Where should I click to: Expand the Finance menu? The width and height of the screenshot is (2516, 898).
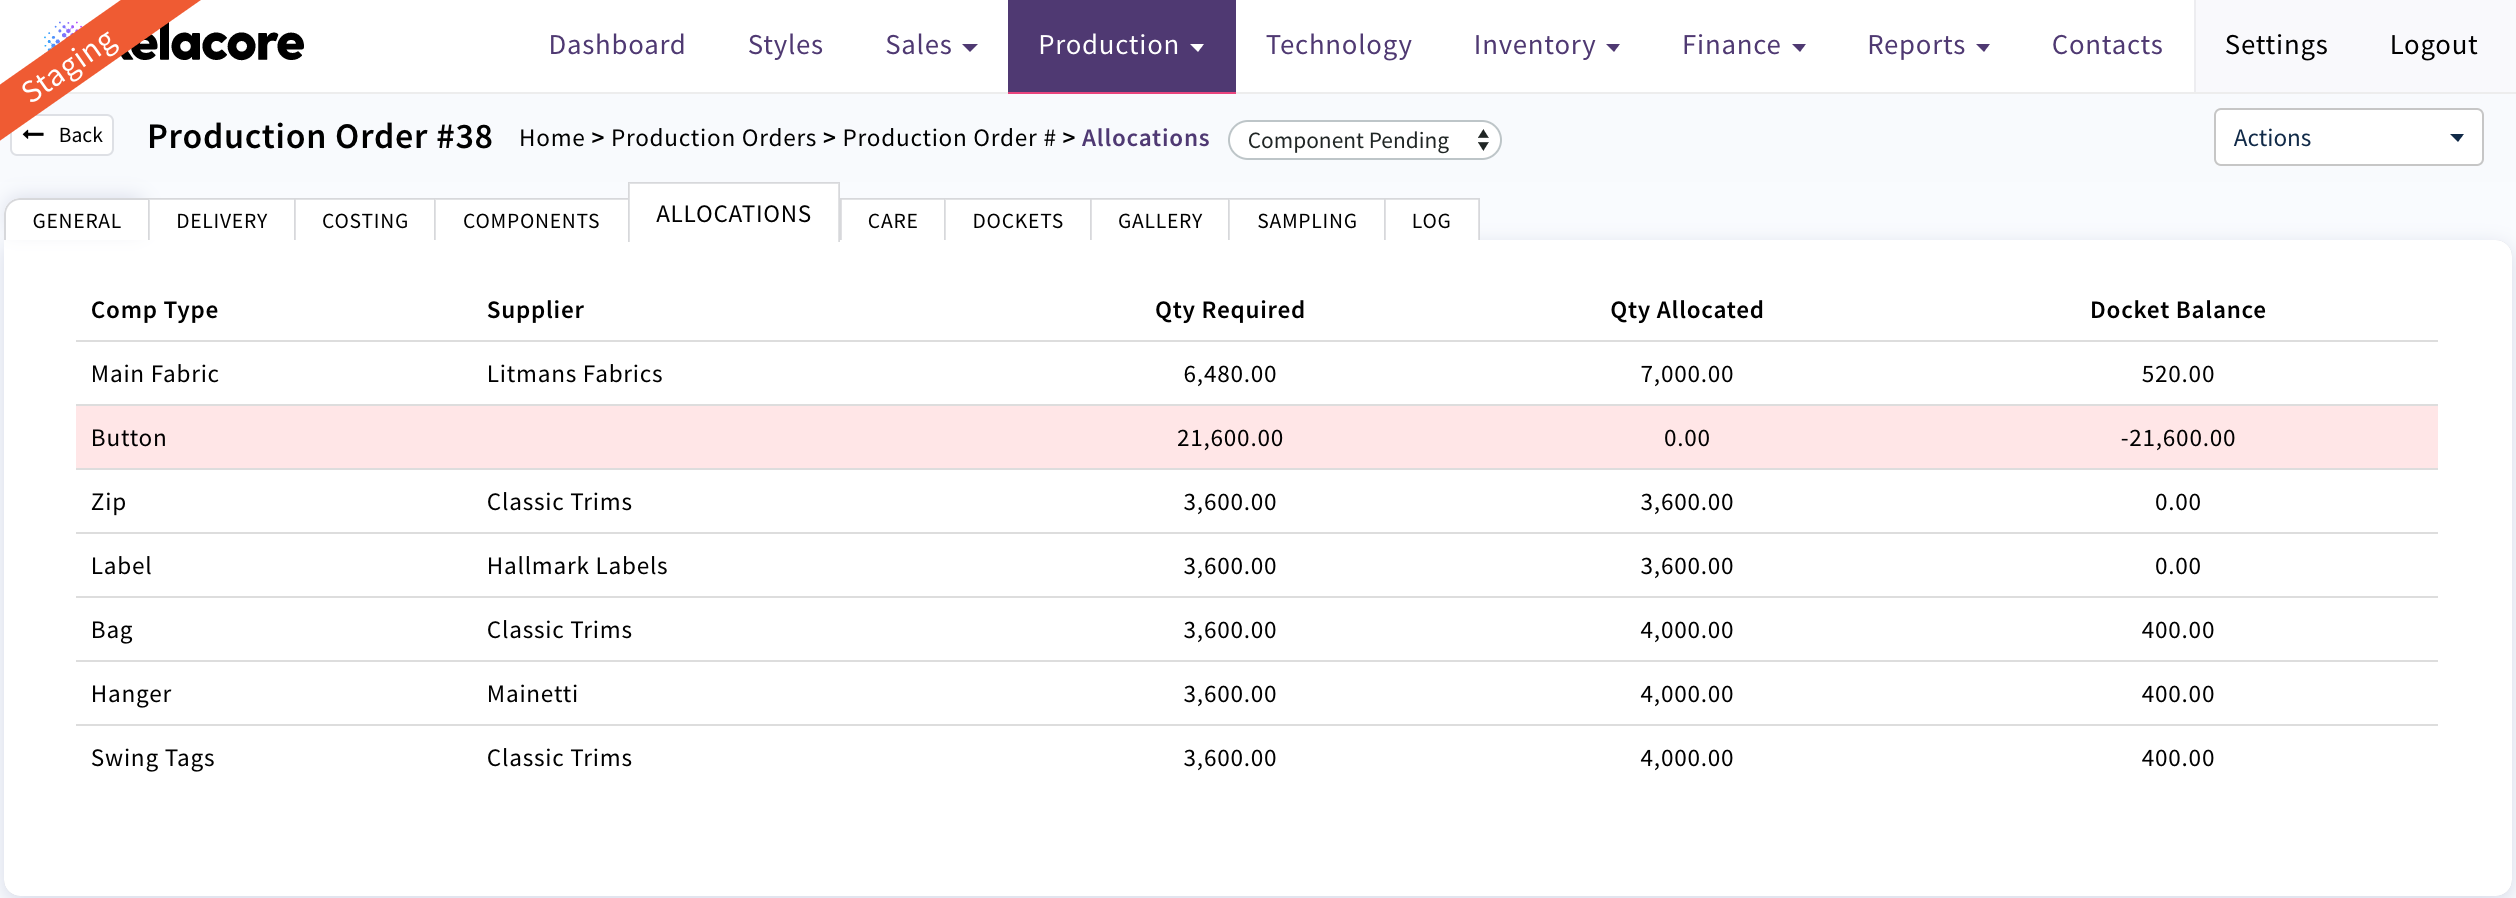click(x=1742, y=45)
